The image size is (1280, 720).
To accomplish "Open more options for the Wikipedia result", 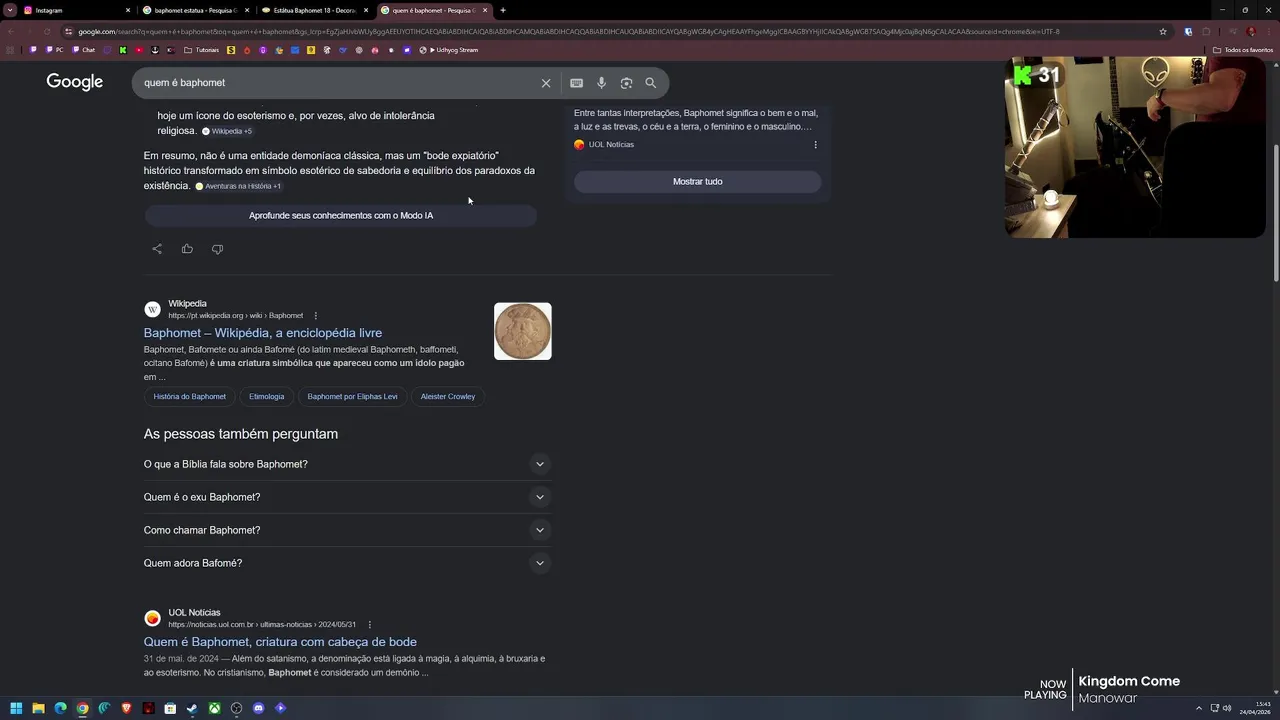I will pos(316,316).
